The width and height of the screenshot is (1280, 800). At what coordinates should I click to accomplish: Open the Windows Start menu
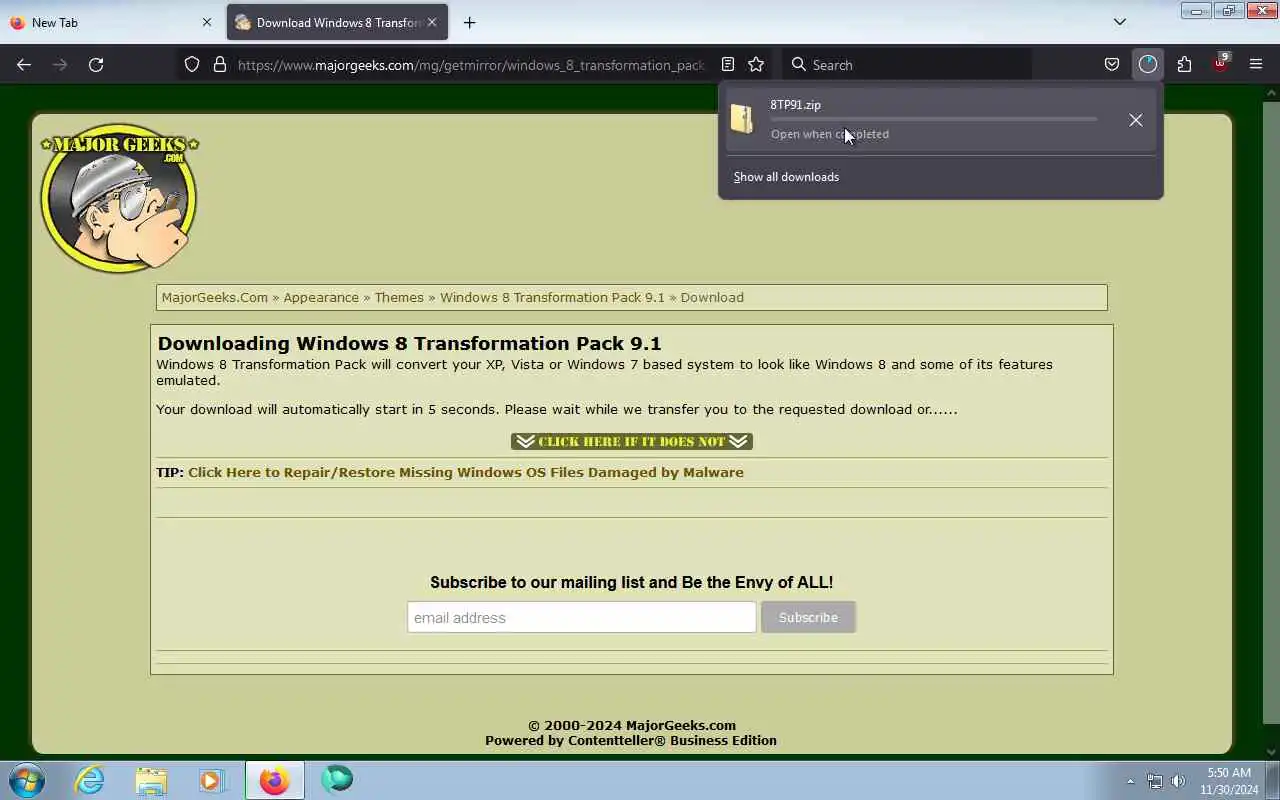[26, 780]
